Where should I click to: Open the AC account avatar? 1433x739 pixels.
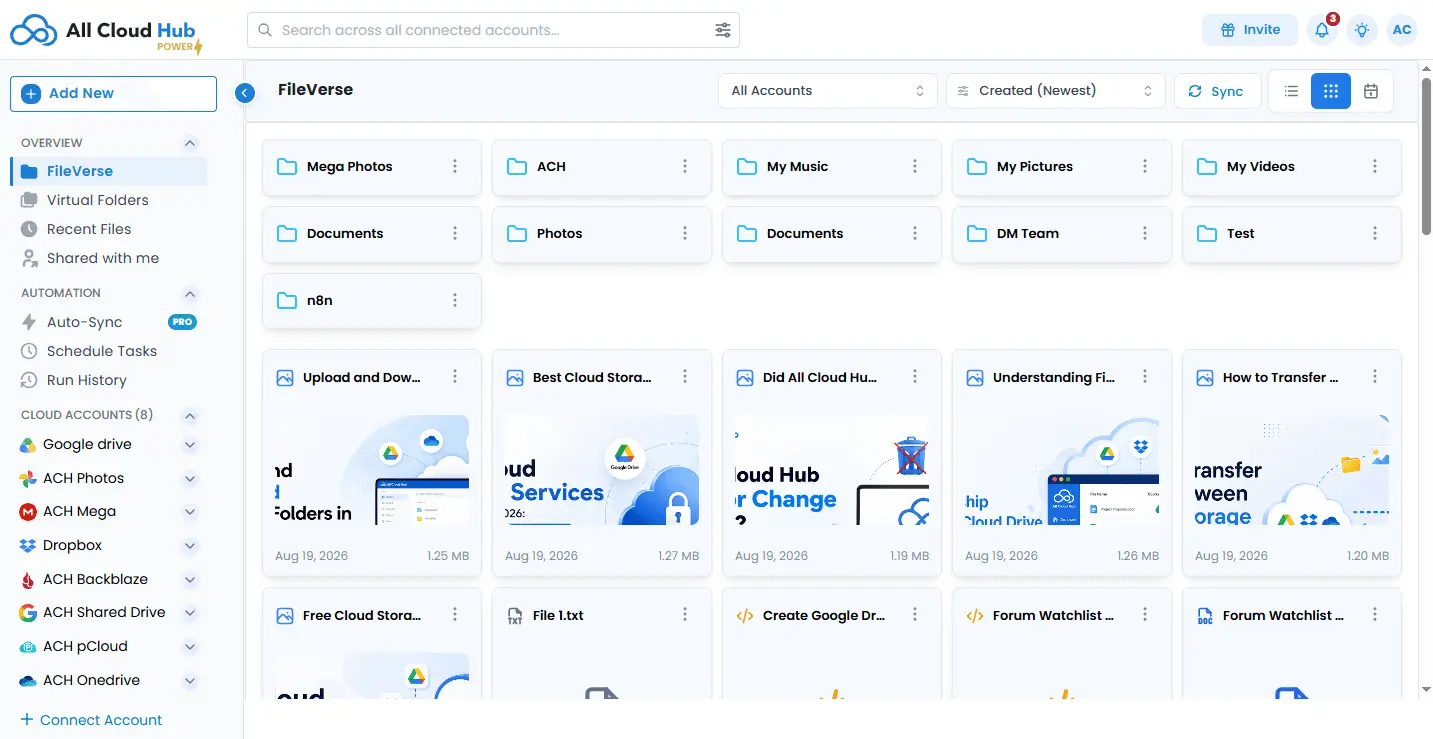click(1402, 30)
